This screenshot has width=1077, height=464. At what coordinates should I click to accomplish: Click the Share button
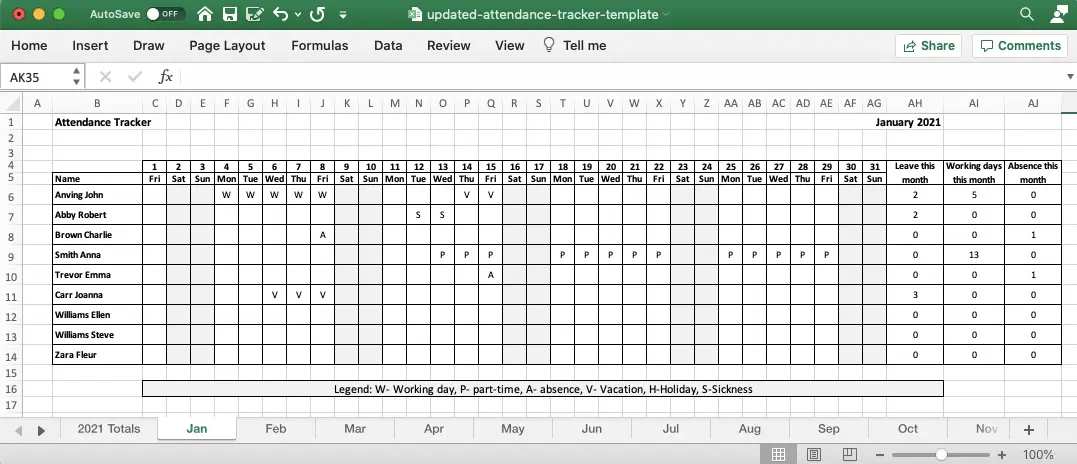(x=929, y=45)
